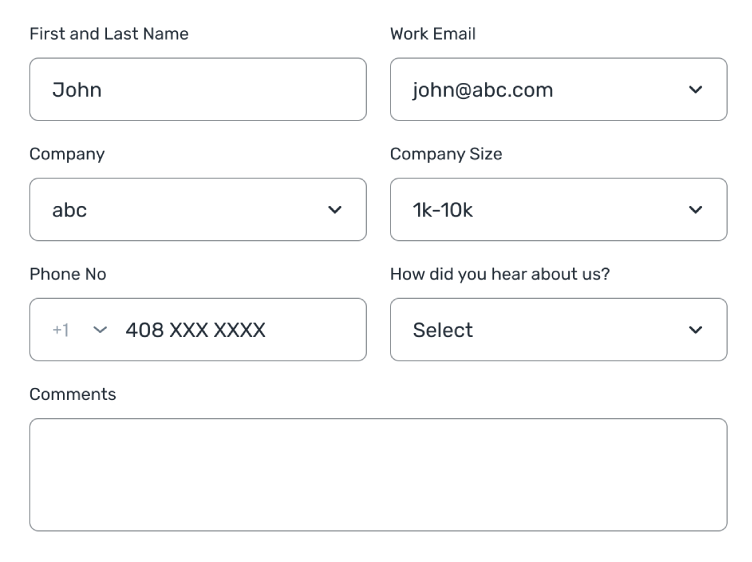Click the chevron arrow in Work Email field
The height and width of the screenshot is (562, 752).
click(x=696, y=90)
